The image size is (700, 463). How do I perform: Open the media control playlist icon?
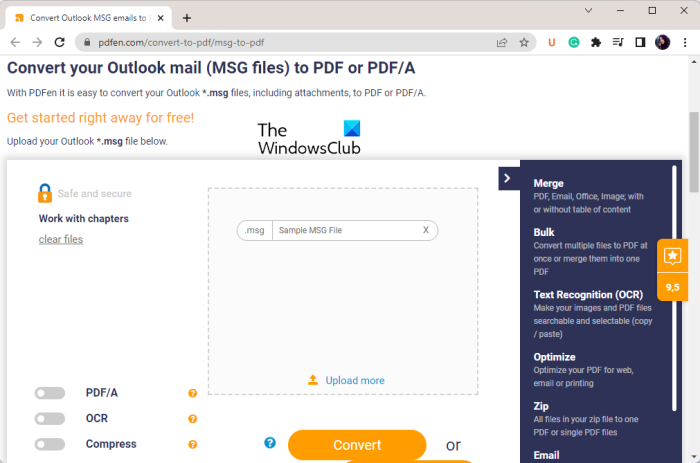pyautogui.click(x=618, y=42)
